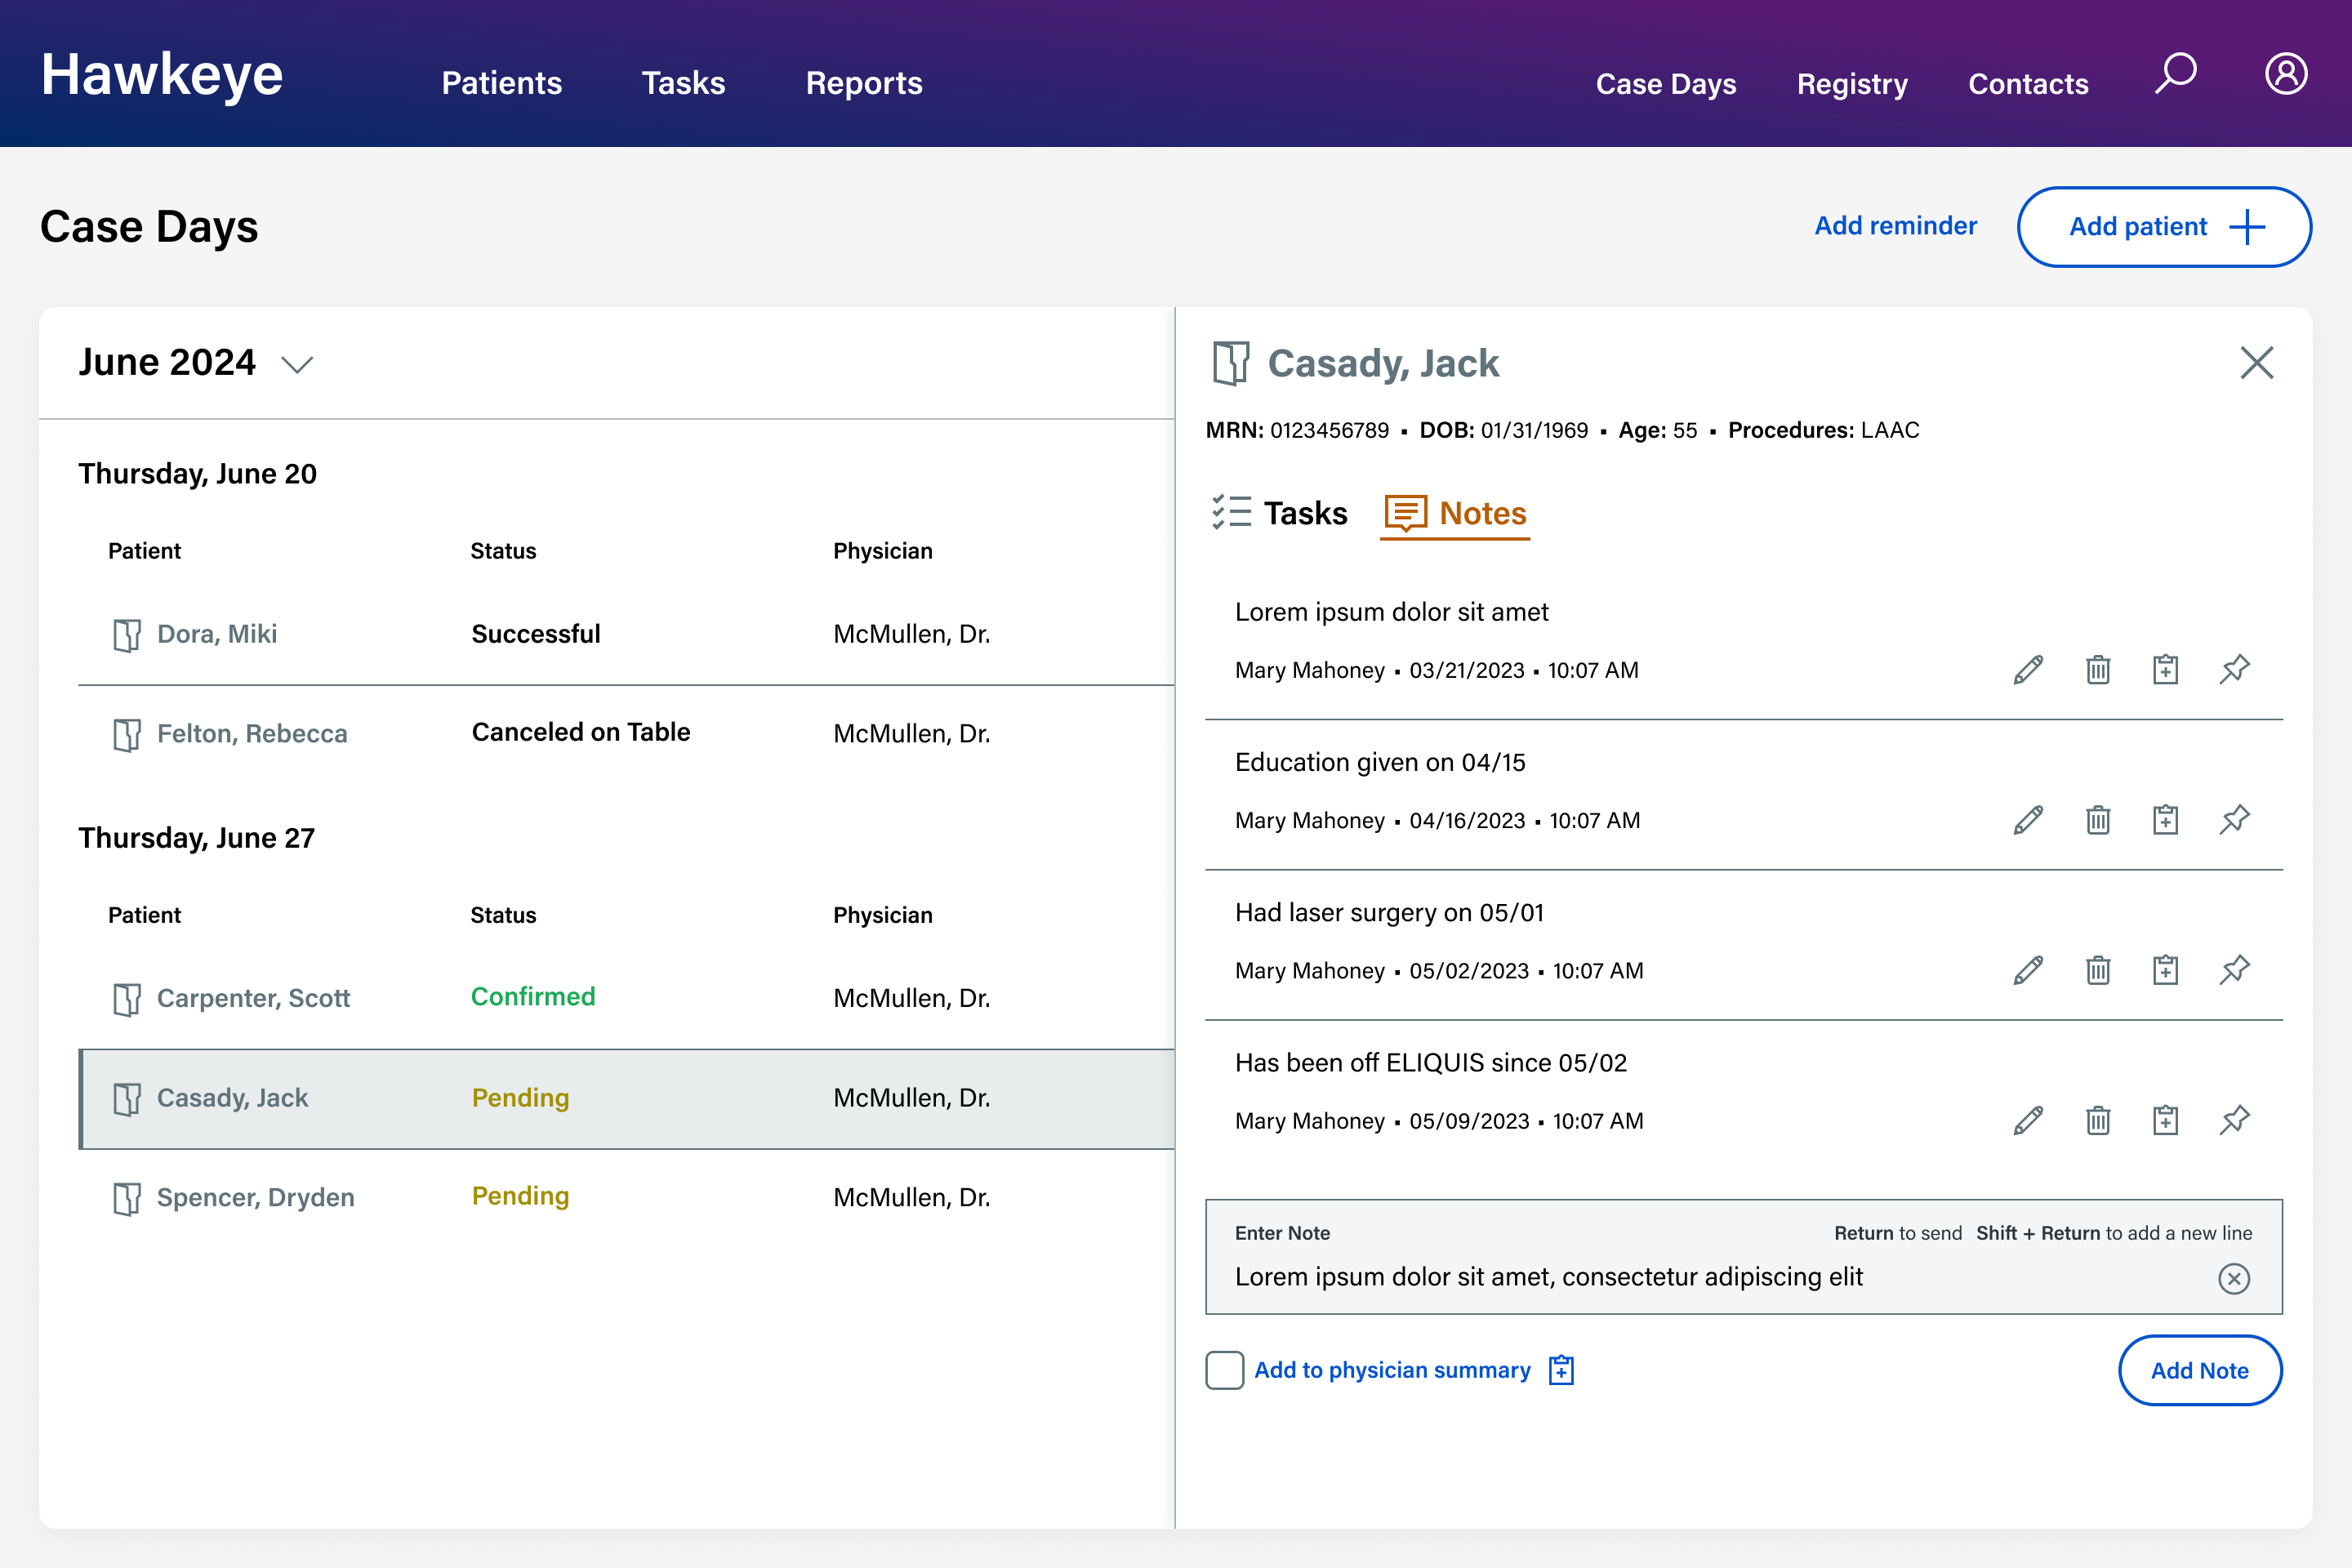Image resolution: width=2352 pixels, height=1568 pixels.
Task: Clear the Enter Note text field
Action: [2233, 1278]
